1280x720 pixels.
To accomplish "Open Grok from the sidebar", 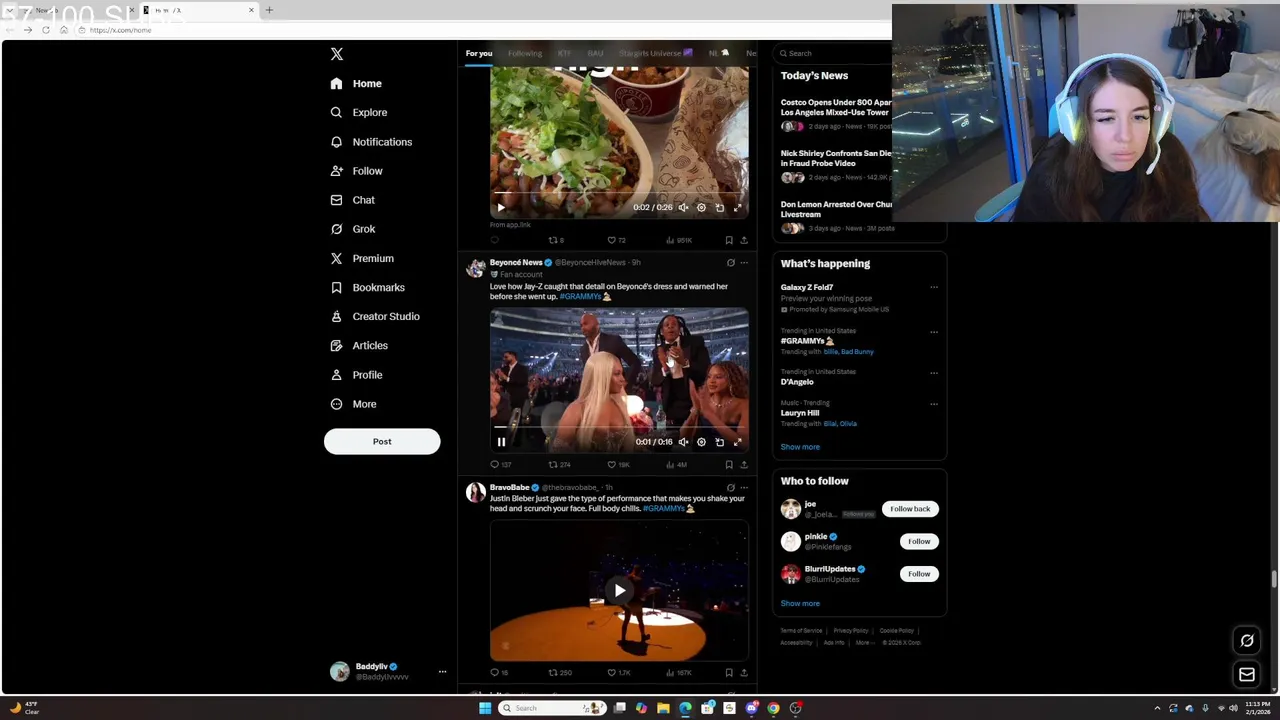I will point(353,229).
